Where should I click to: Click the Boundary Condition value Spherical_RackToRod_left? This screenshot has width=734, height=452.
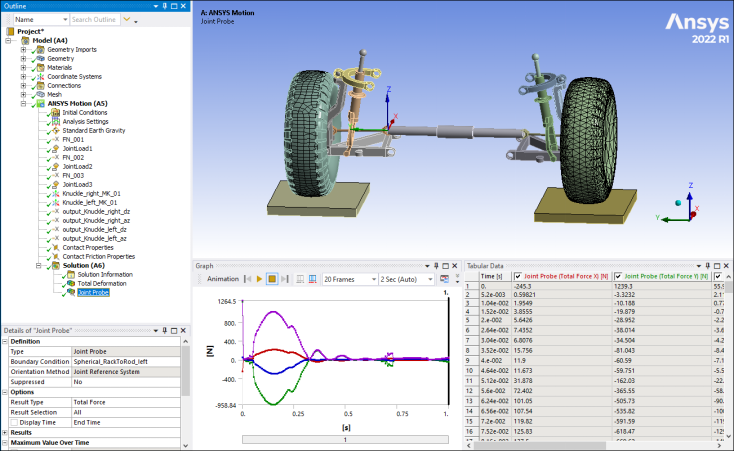click(126, 362)
